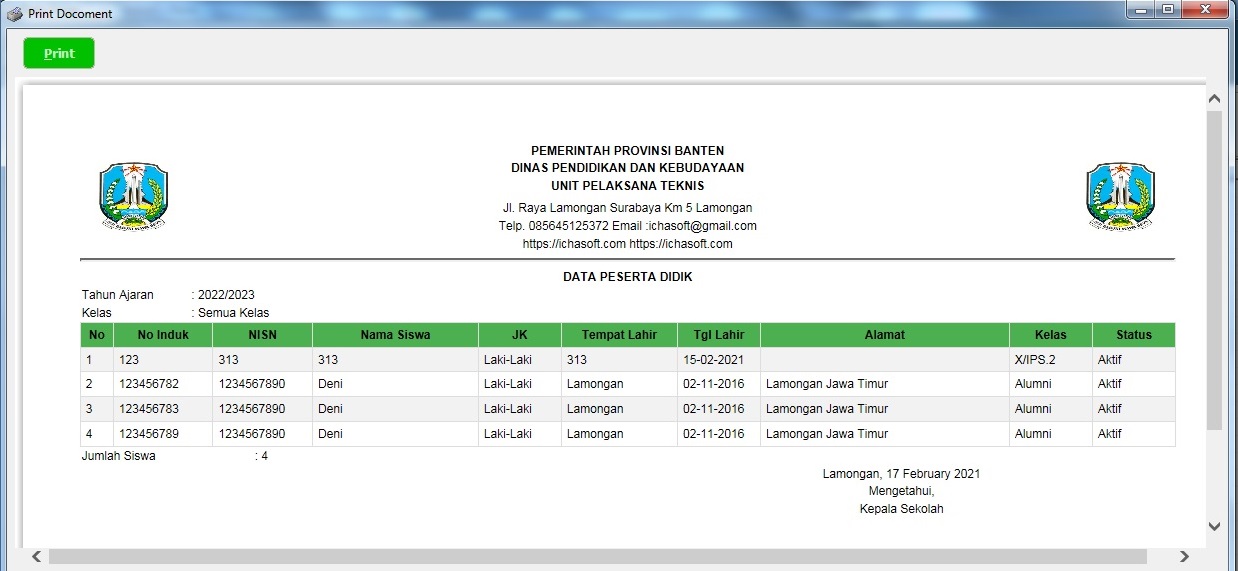
Task: Click 'DINAS PENDIDIKAN DAN KEBUDAYAAN' heading
Action: (x=628, y=168)
